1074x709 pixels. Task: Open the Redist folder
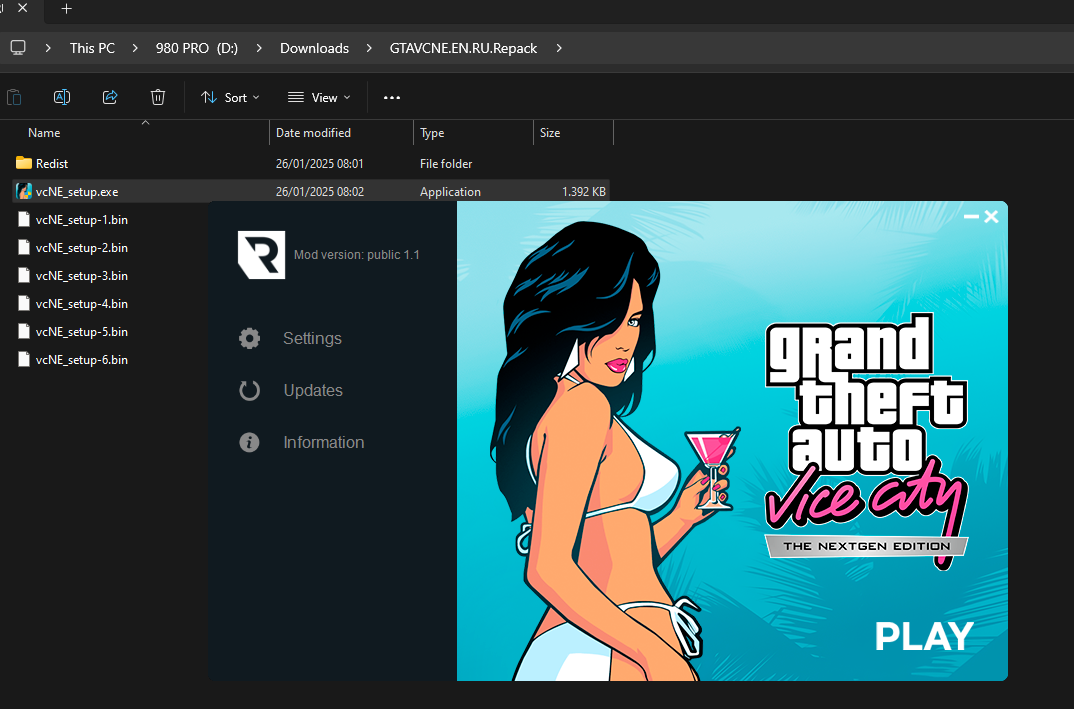click(52, 163)
